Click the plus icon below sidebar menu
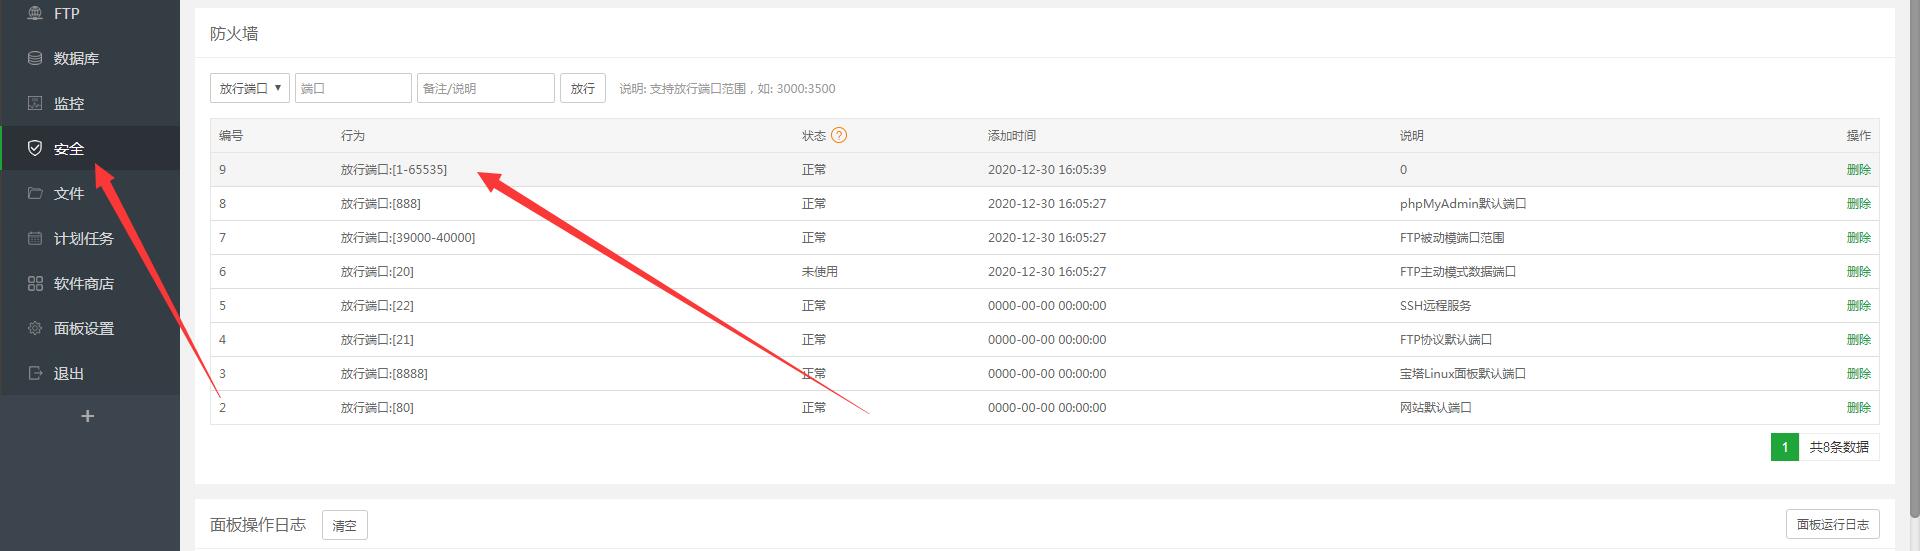The height and width of the screenshot is (551, 1920). pyautogui.click(x=88, y=416)
